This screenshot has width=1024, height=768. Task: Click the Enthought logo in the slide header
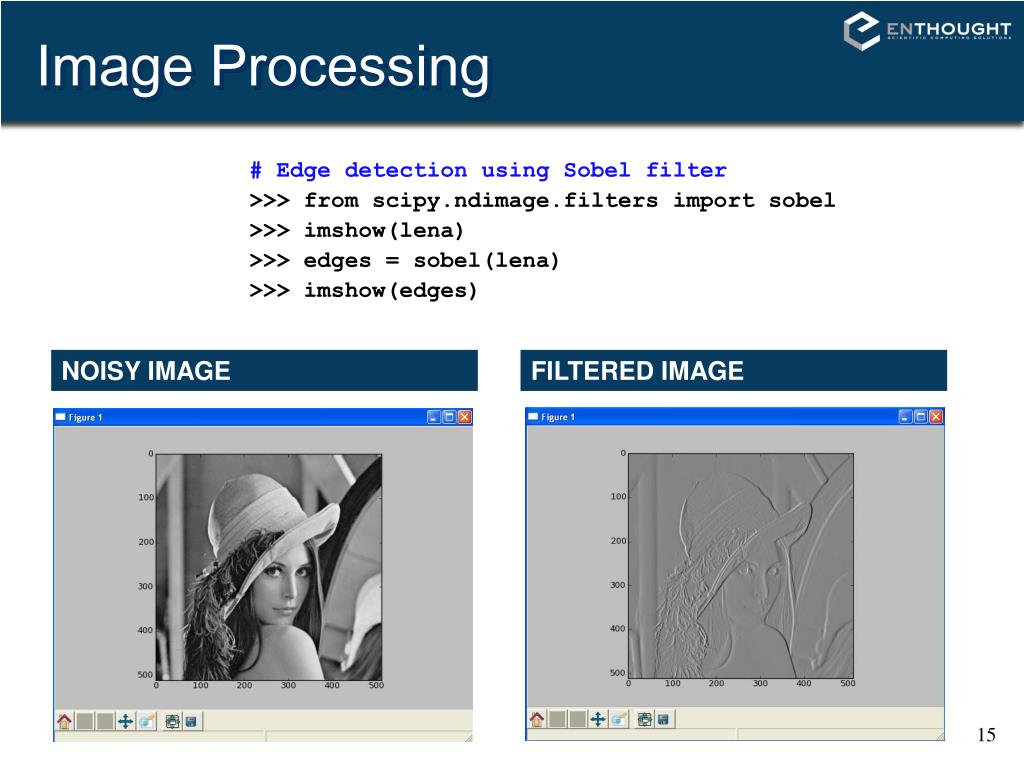(927, 30)
